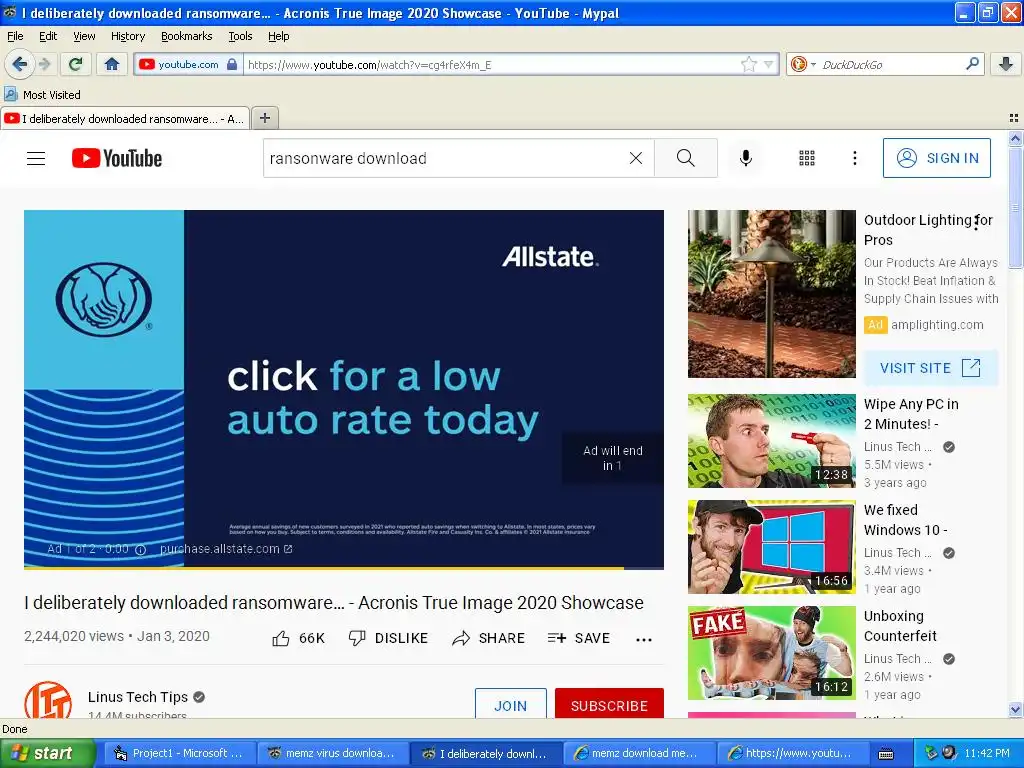
Task: Reload the page with the refresh icon
Action: click(76, 64)
